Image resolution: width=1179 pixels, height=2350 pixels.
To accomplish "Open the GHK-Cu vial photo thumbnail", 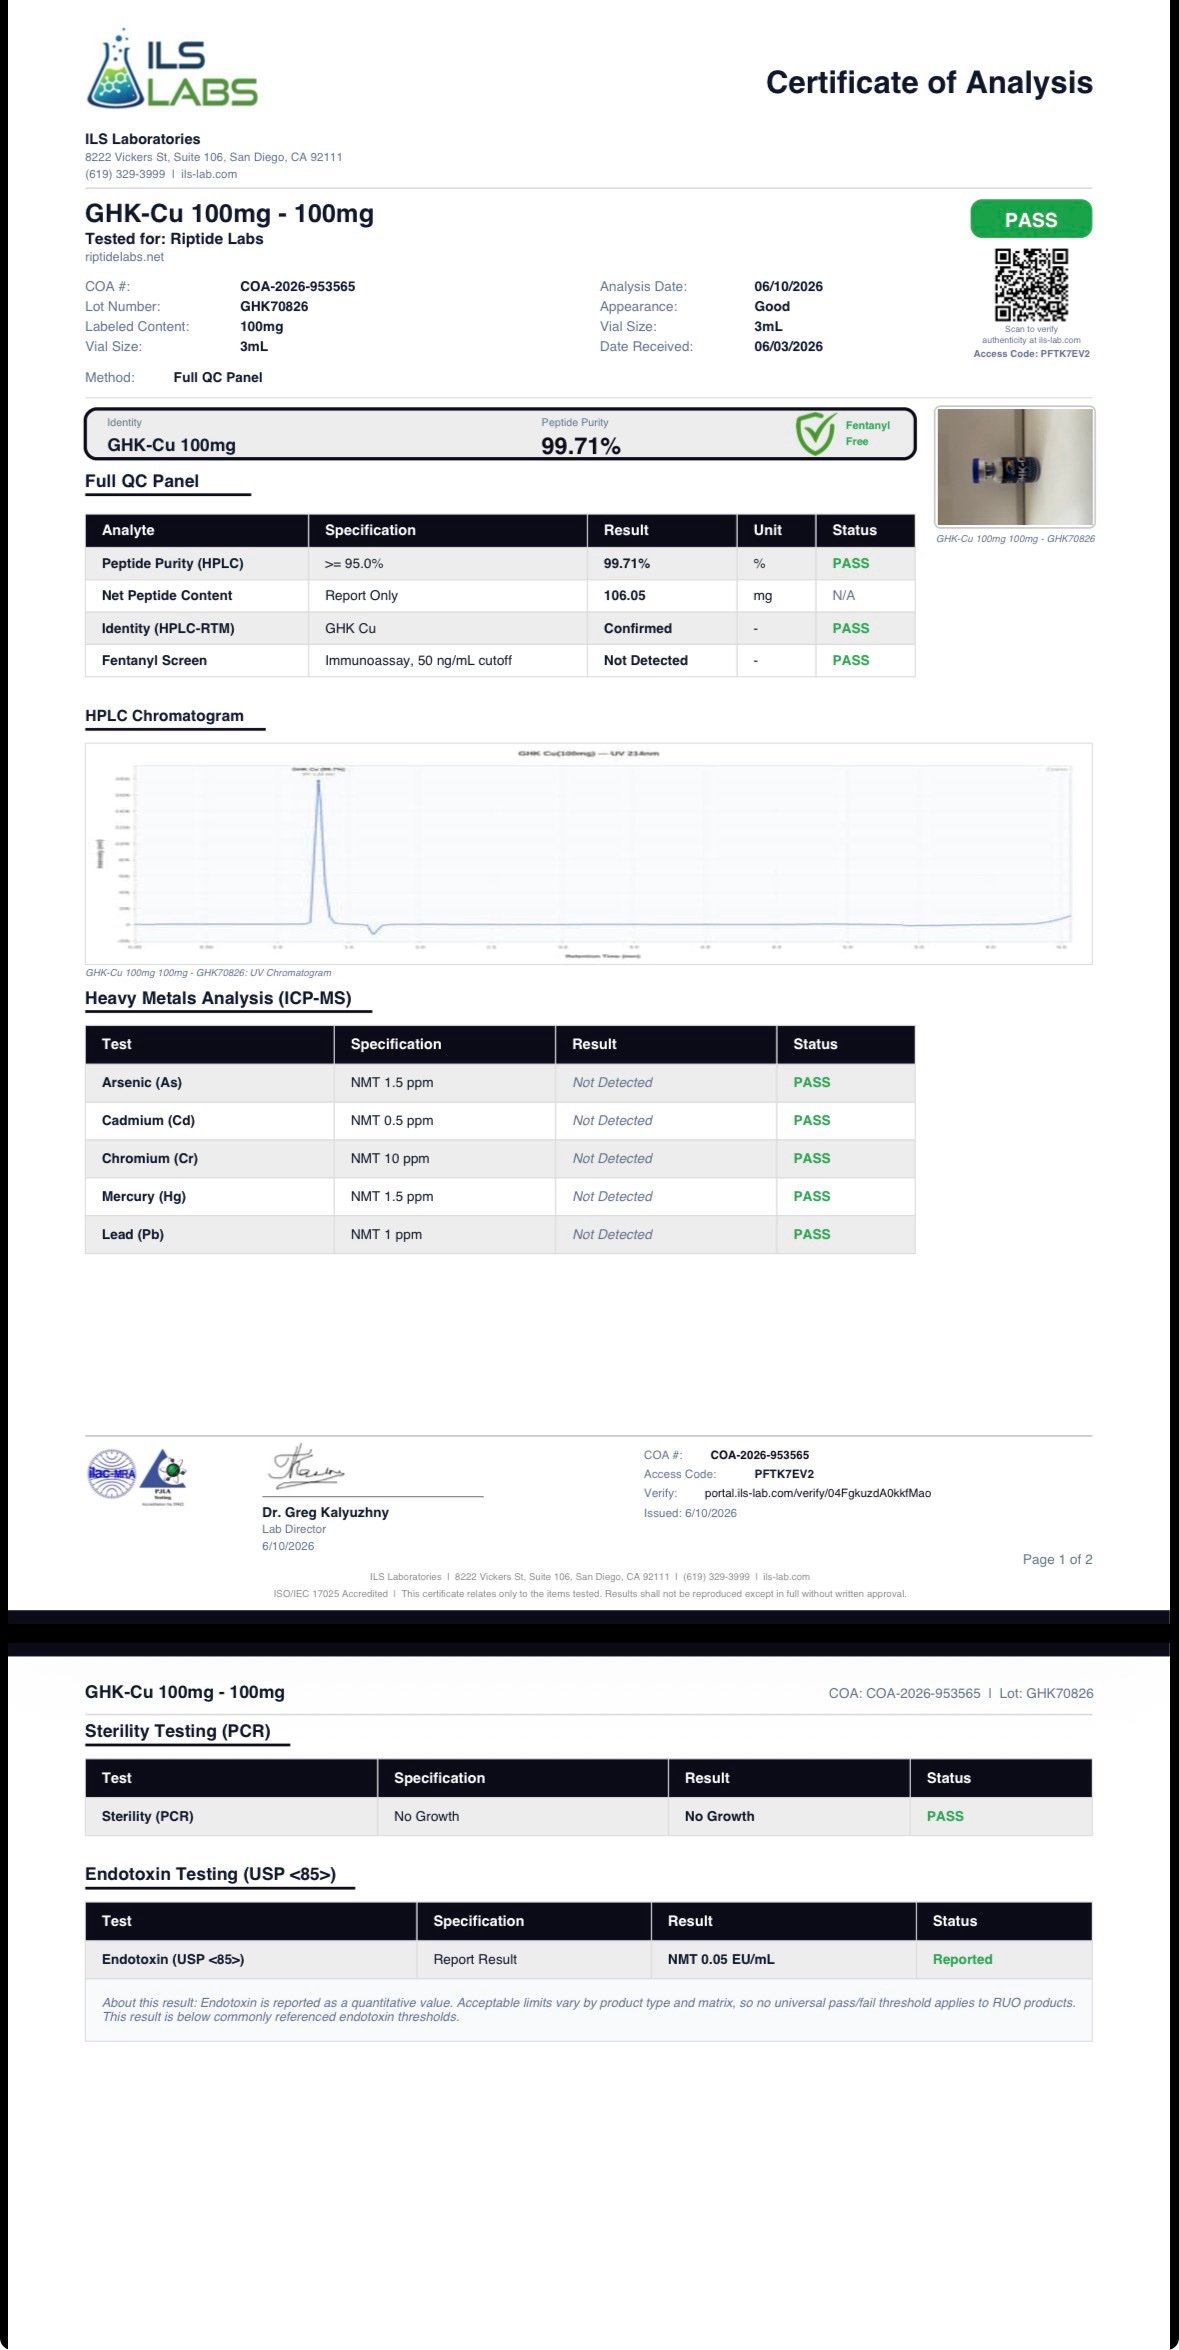I will tap(1015, 466).
